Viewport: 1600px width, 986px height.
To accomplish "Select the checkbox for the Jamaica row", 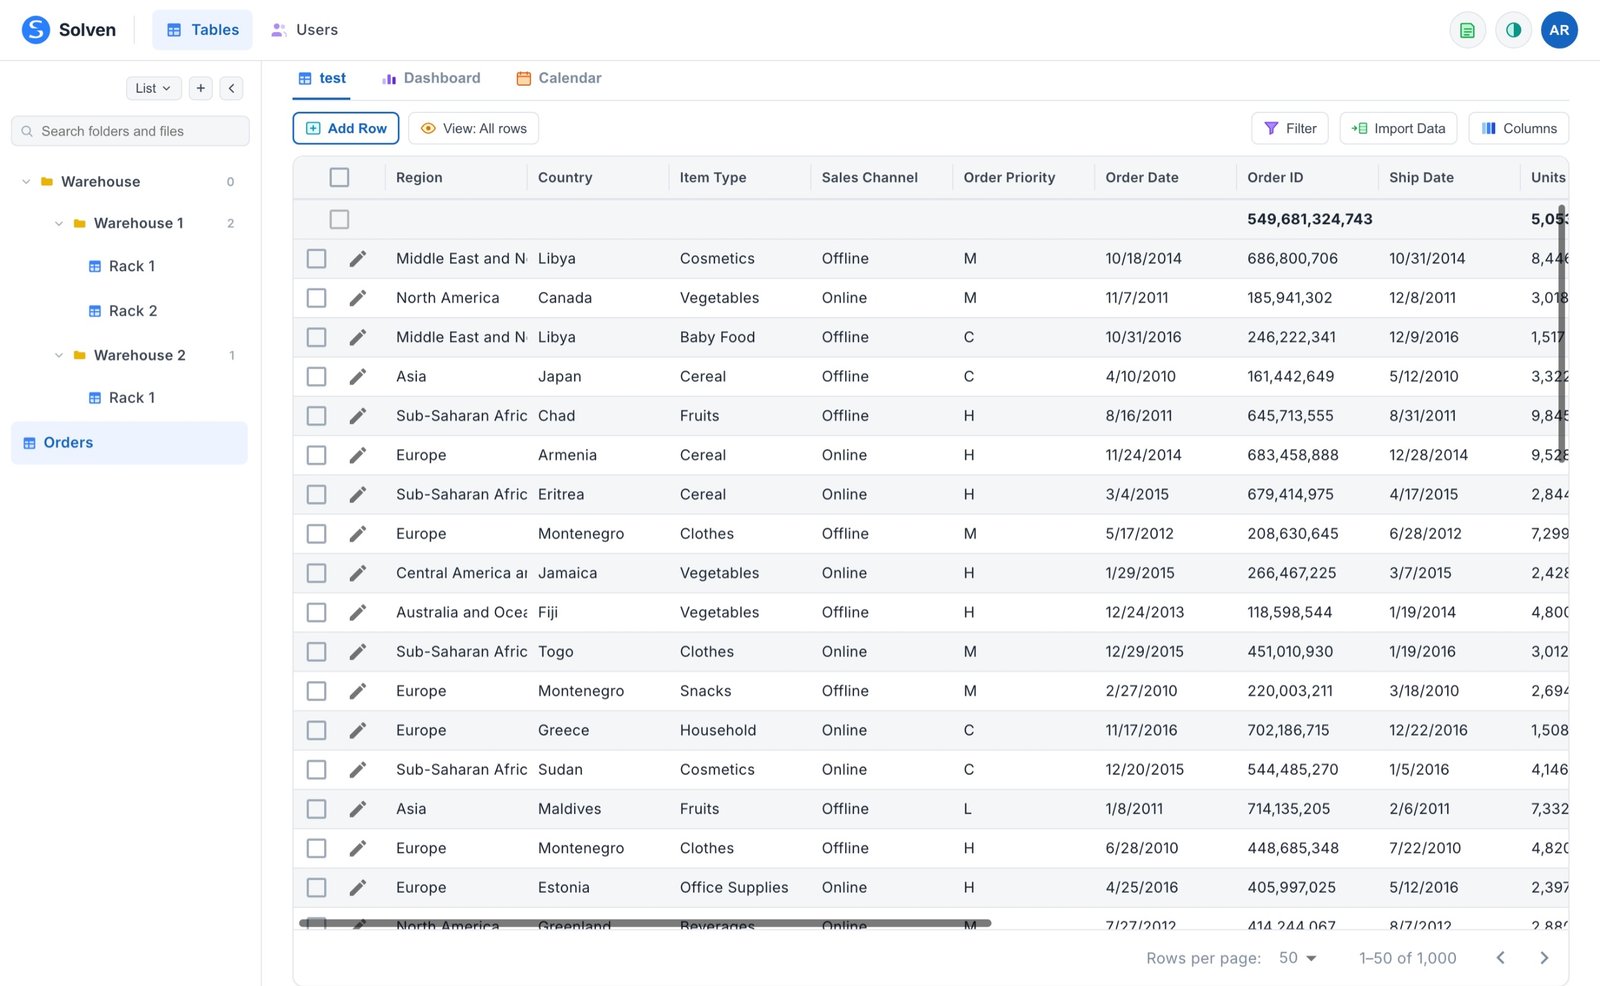I will (x=316, y=573).
